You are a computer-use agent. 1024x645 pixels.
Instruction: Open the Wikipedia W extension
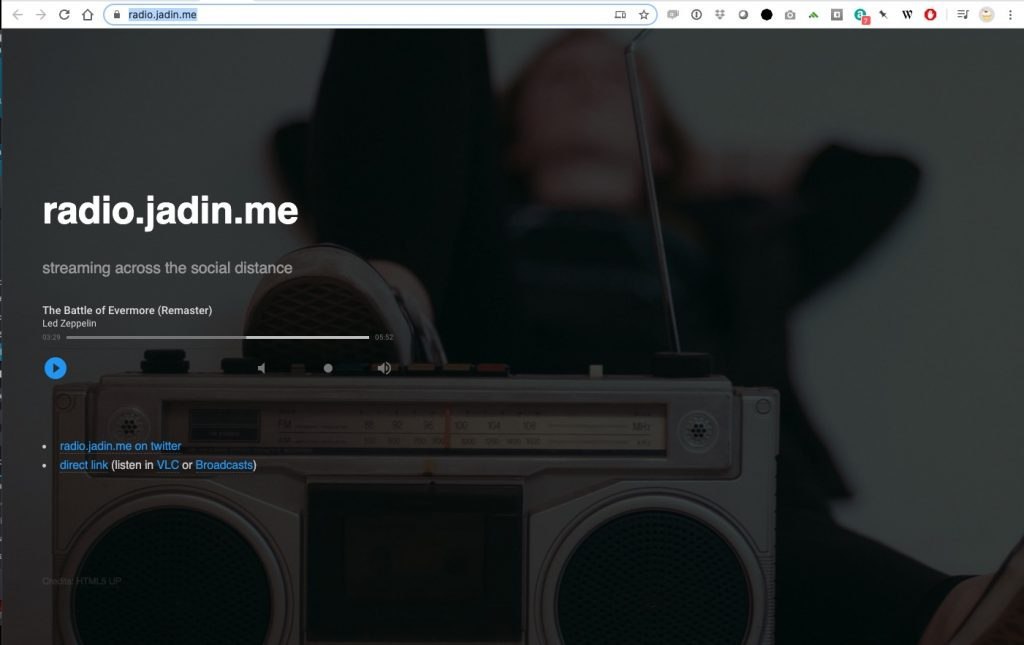[x=907, y=14]
